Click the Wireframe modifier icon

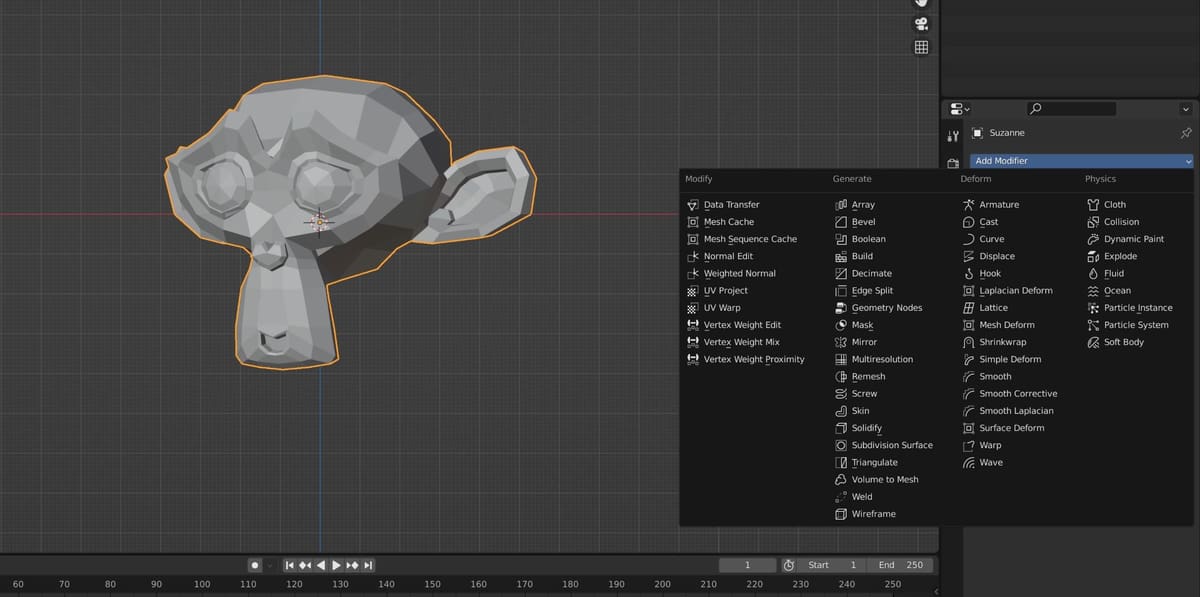coord(841,514)
